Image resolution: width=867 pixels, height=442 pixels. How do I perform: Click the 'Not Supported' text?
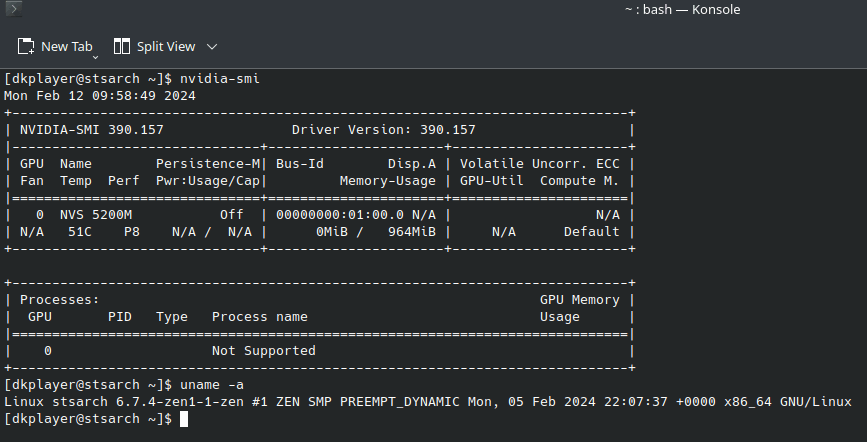(264, 351)
